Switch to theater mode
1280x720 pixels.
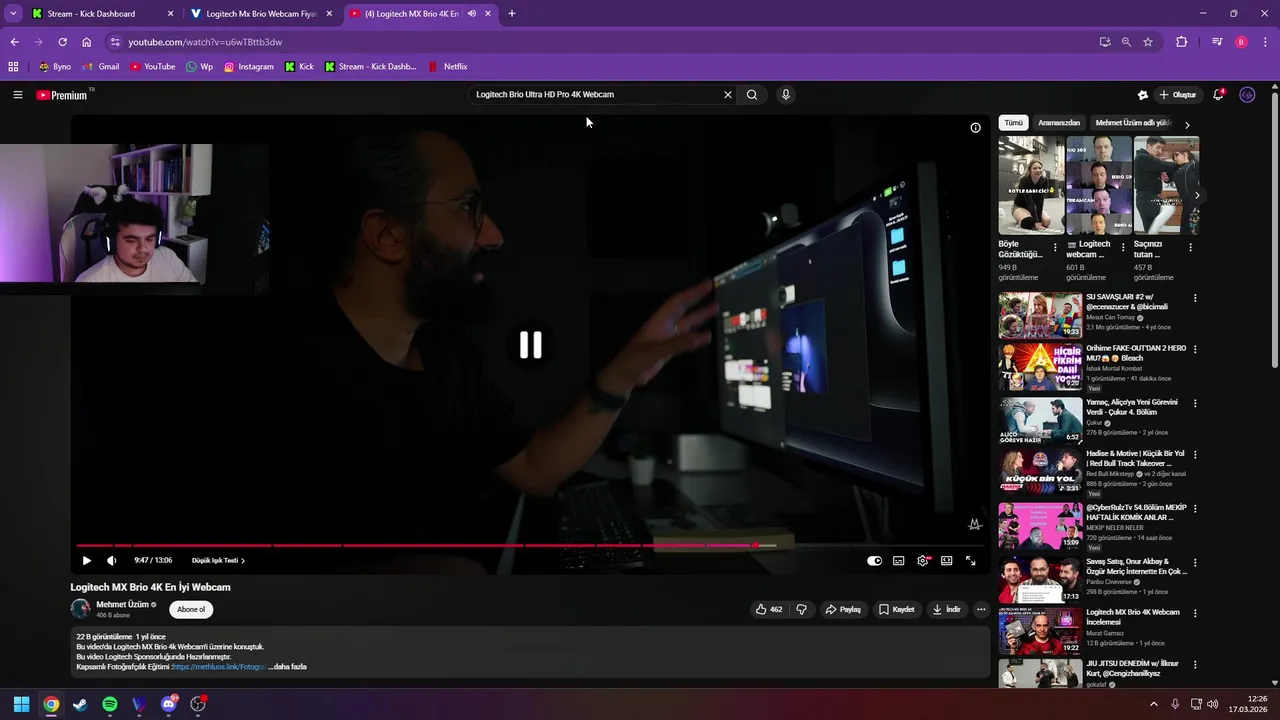[x=947, y=561]
